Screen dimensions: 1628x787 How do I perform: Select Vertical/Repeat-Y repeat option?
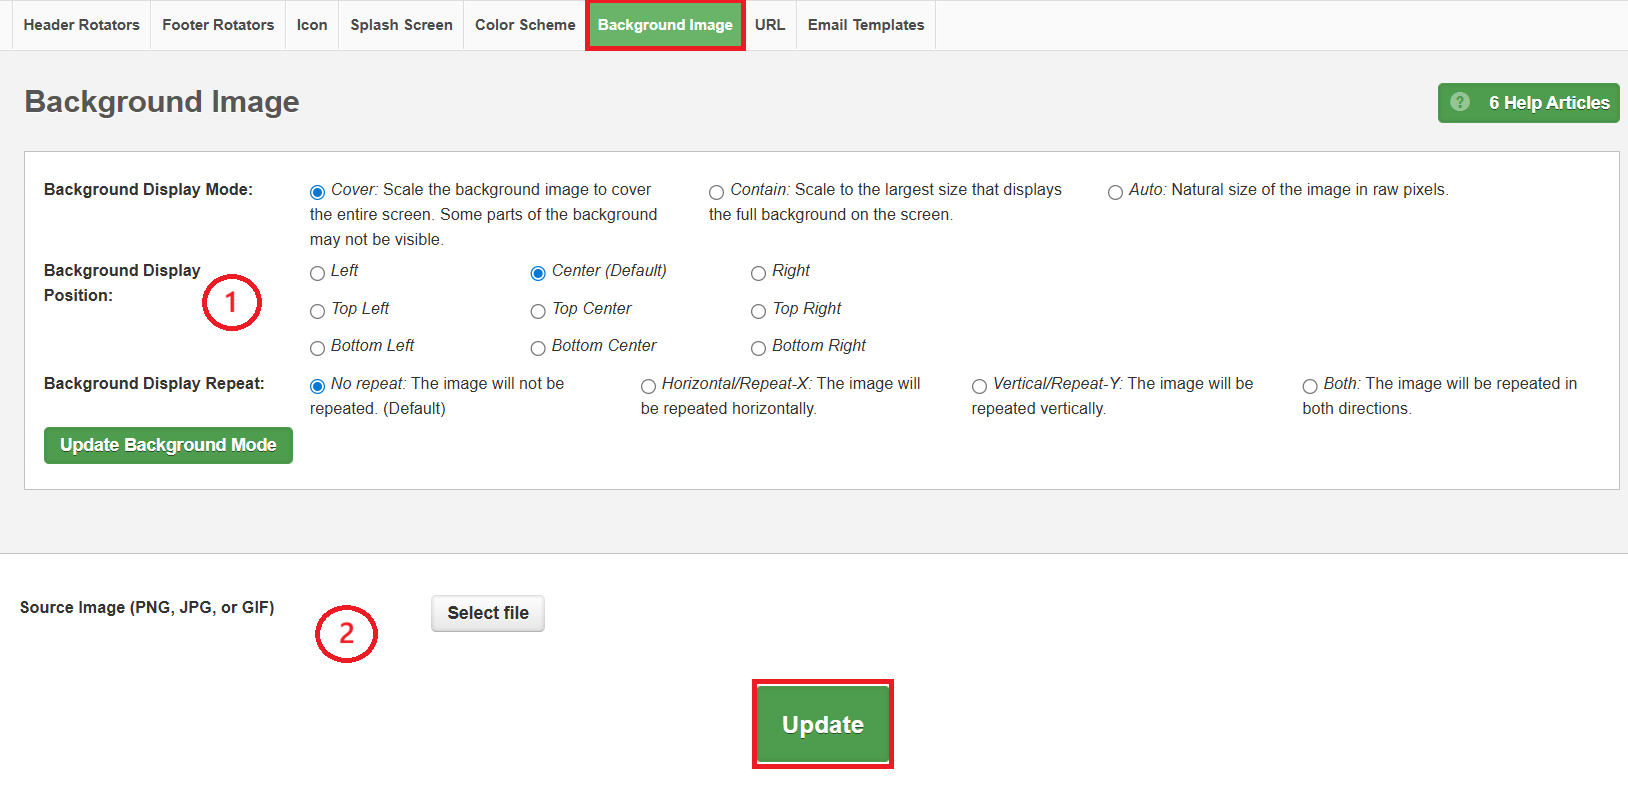pos(979,386)
